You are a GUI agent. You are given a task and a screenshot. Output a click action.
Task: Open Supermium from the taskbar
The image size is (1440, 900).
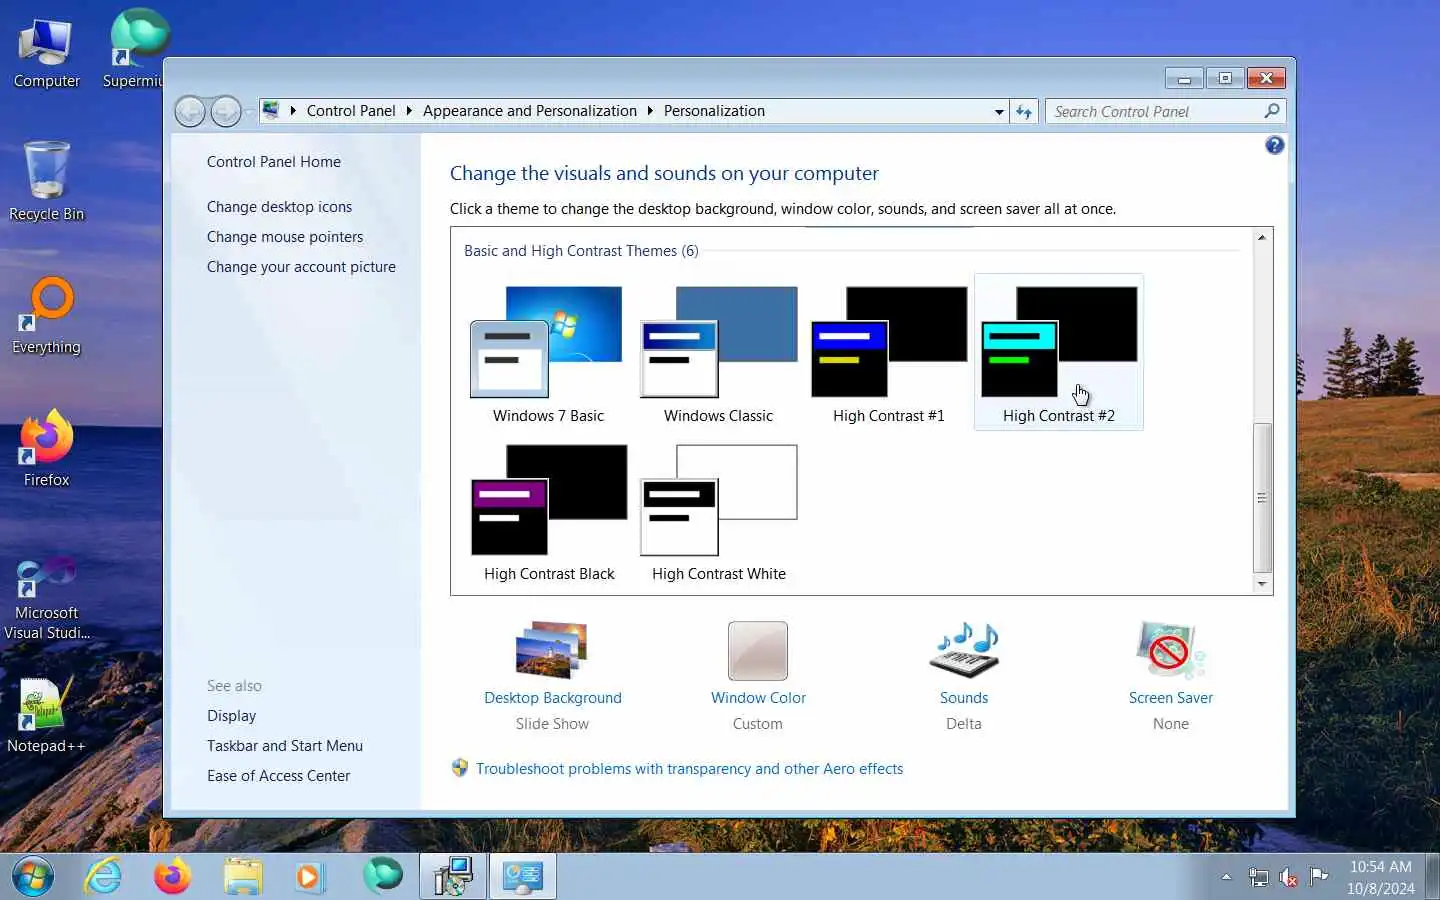[382, 875]
